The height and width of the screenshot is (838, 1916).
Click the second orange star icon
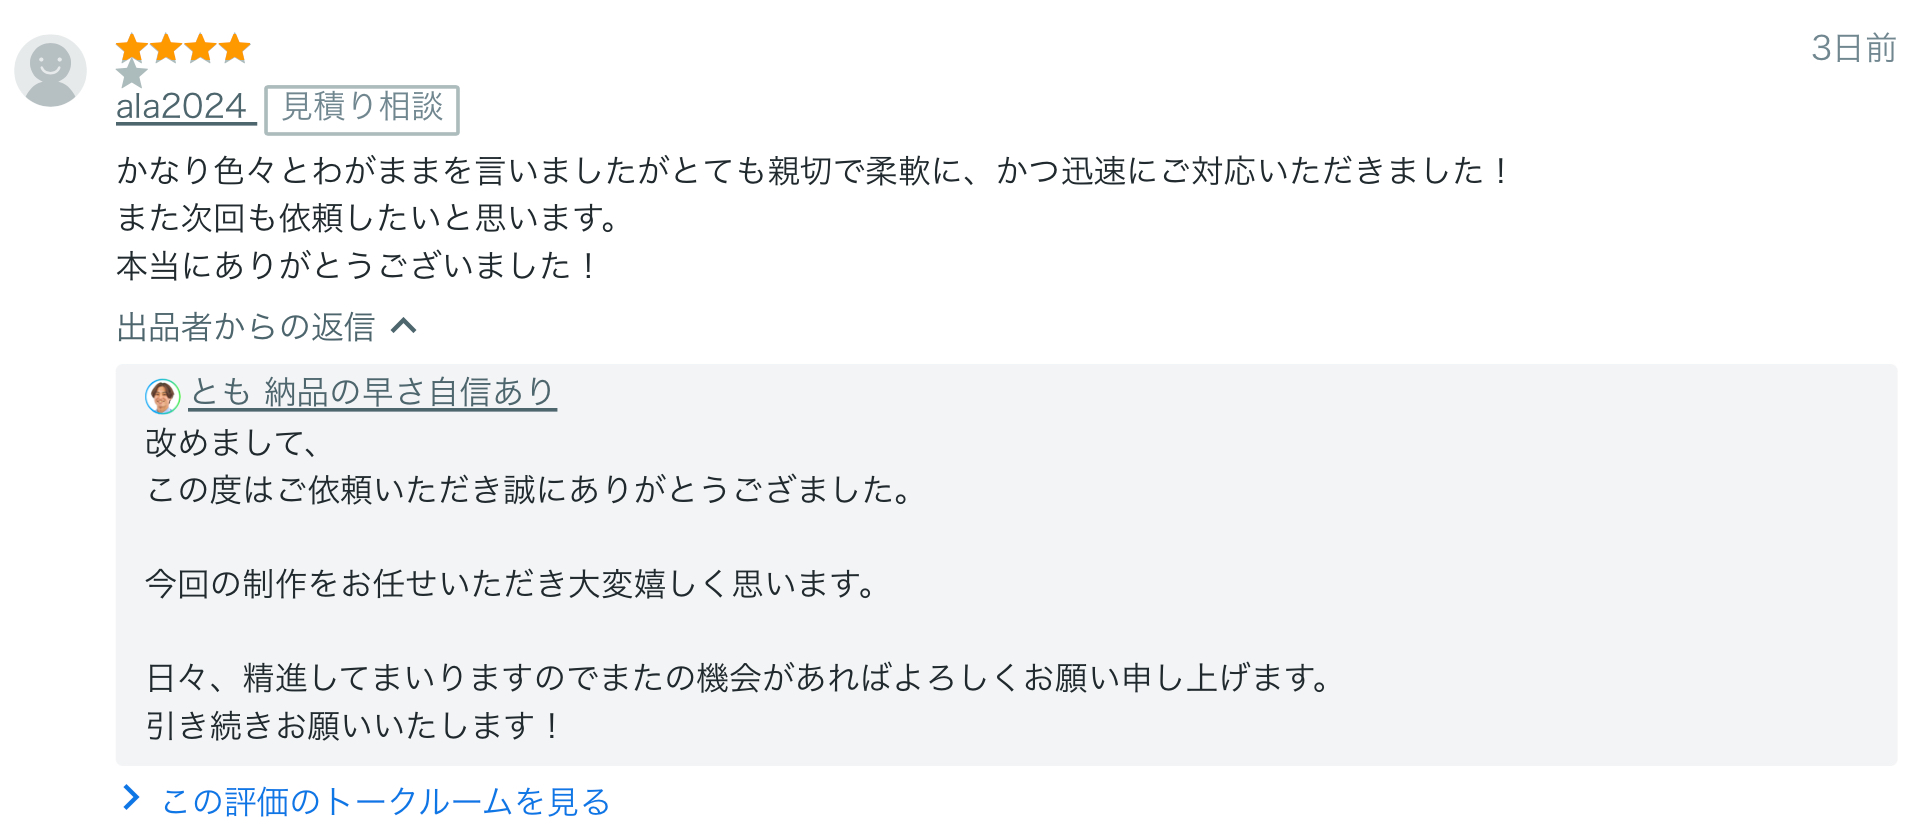(x=166, y=47)
